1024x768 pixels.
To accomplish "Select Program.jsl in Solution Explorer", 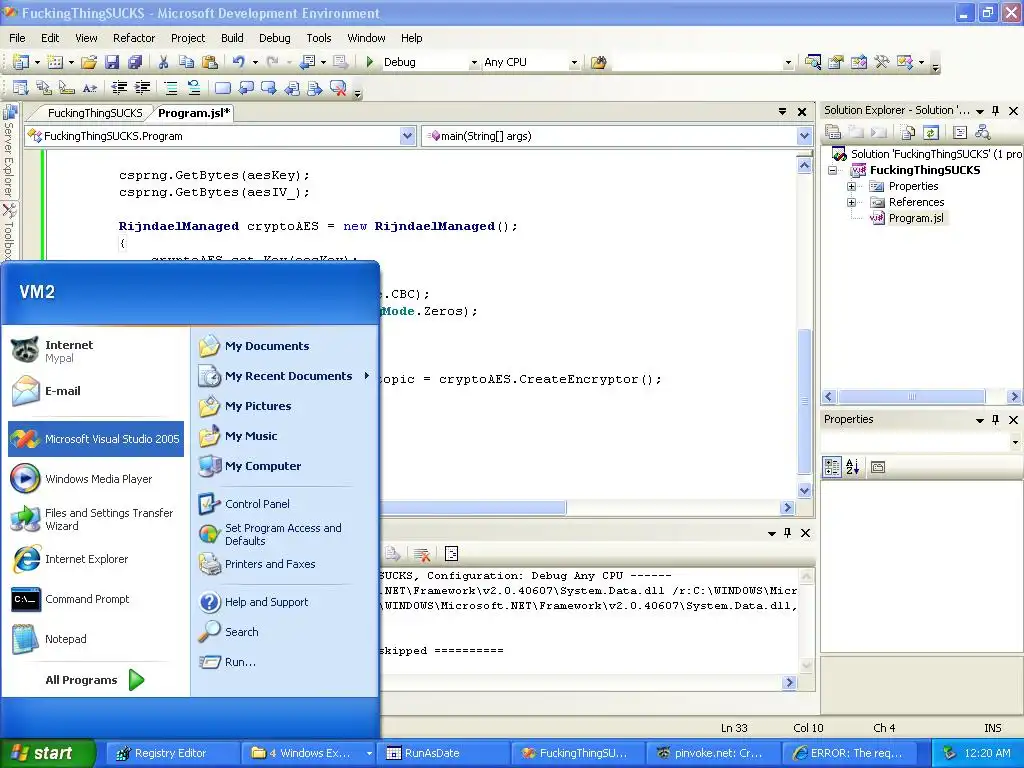I will point(916,218).
